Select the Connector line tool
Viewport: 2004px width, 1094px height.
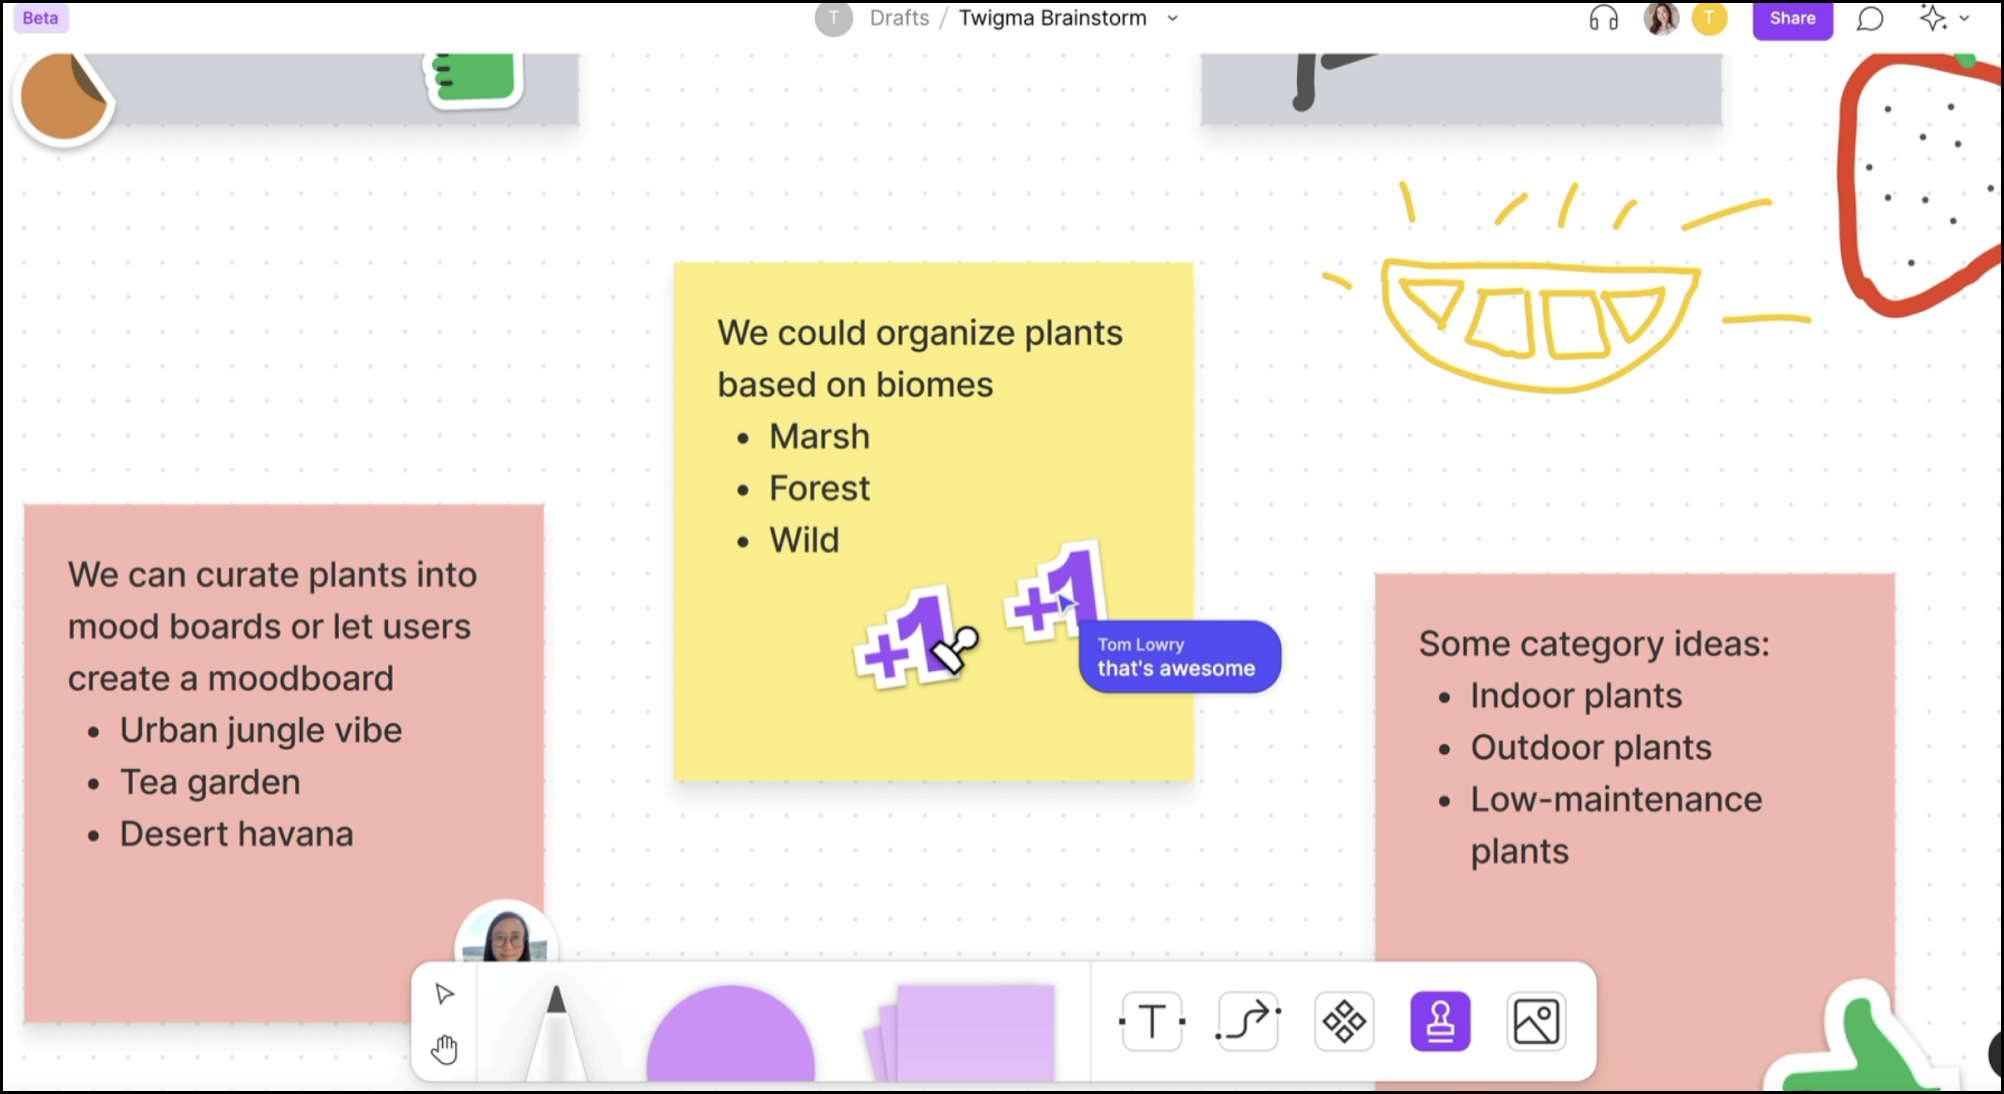[x=1248, y=1021]
